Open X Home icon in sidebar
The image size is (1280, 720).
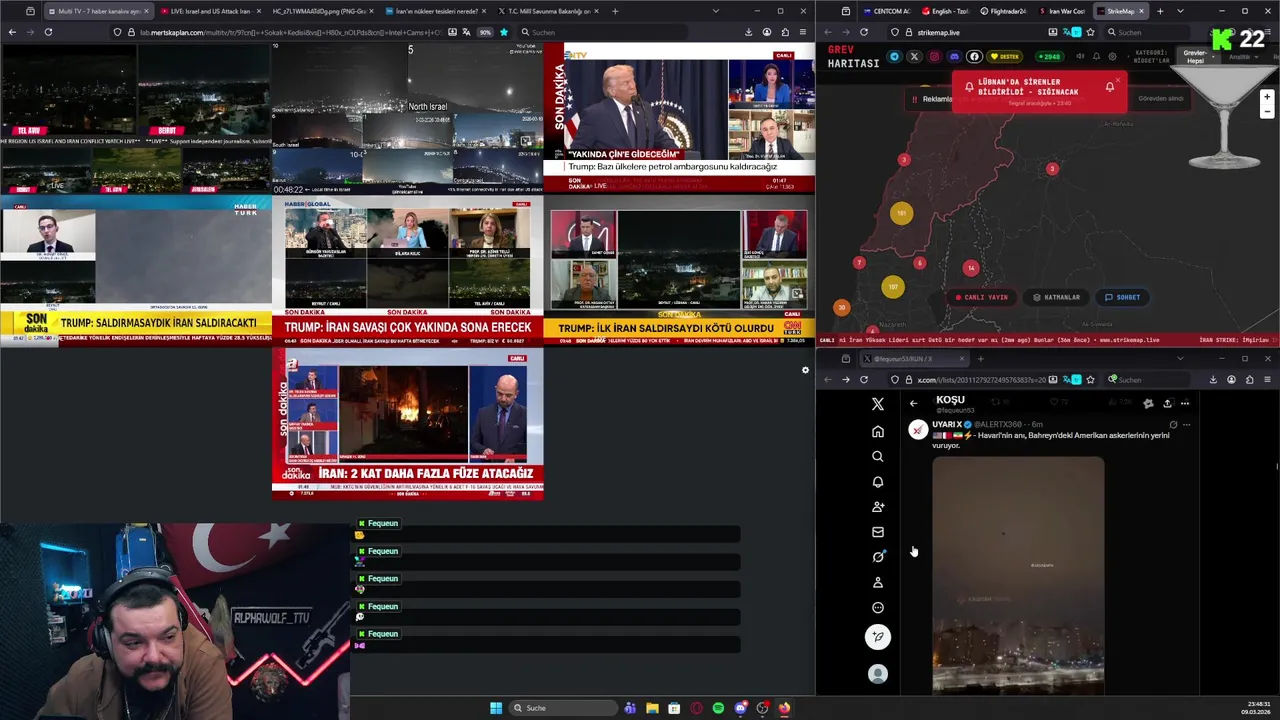pyautogui.click(x=878, y=431)
